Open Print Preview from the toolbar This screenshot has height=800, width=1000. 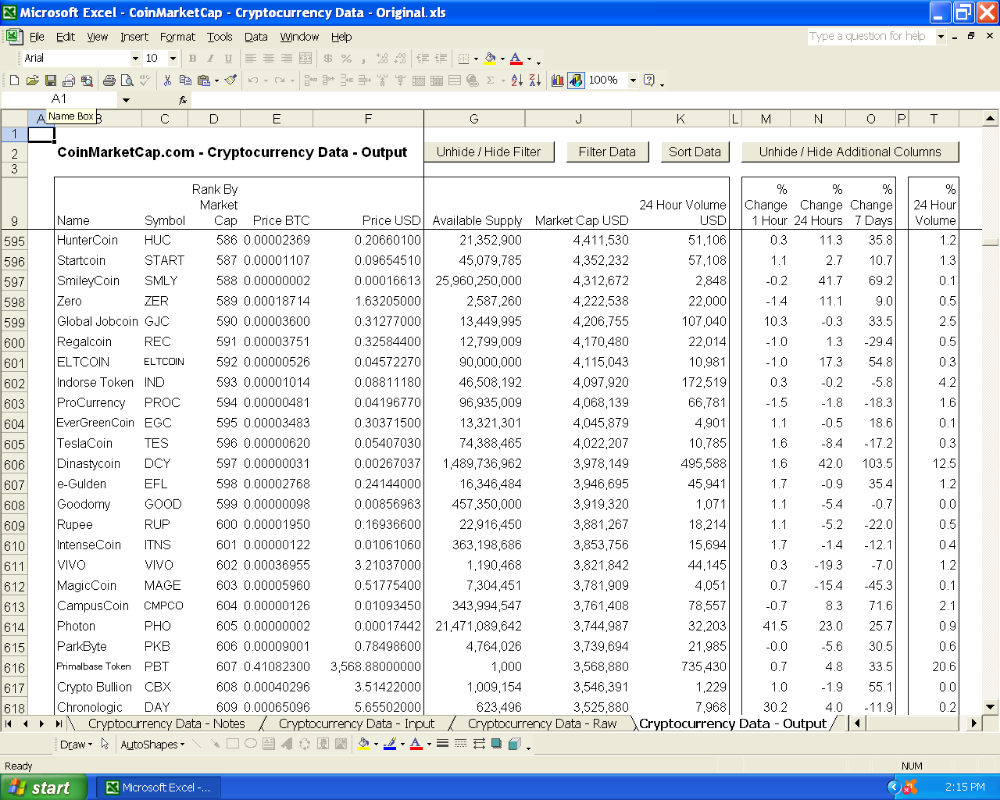pyautogui.click(x=127, y=80)
